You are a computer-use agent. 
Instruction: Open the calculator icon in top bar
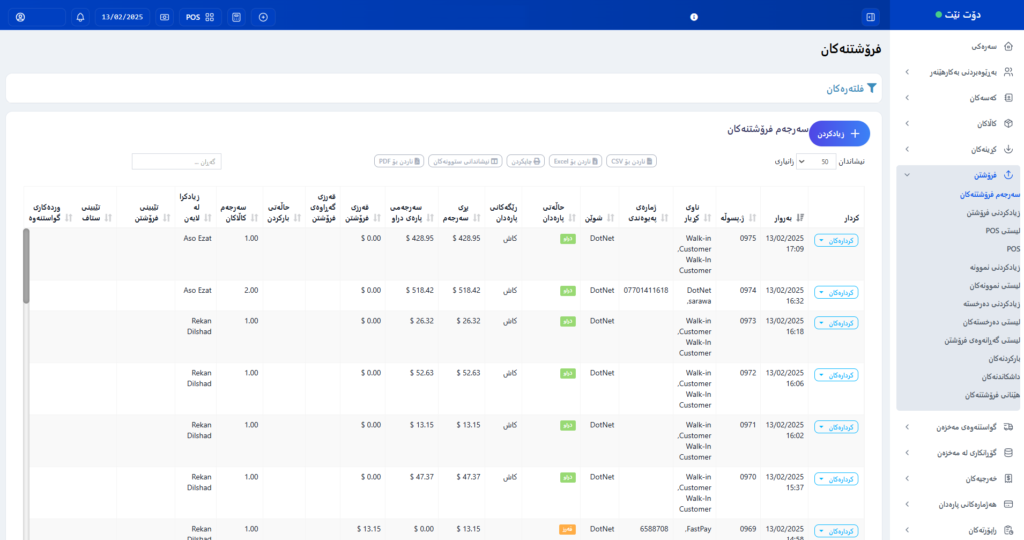[236, 17]
